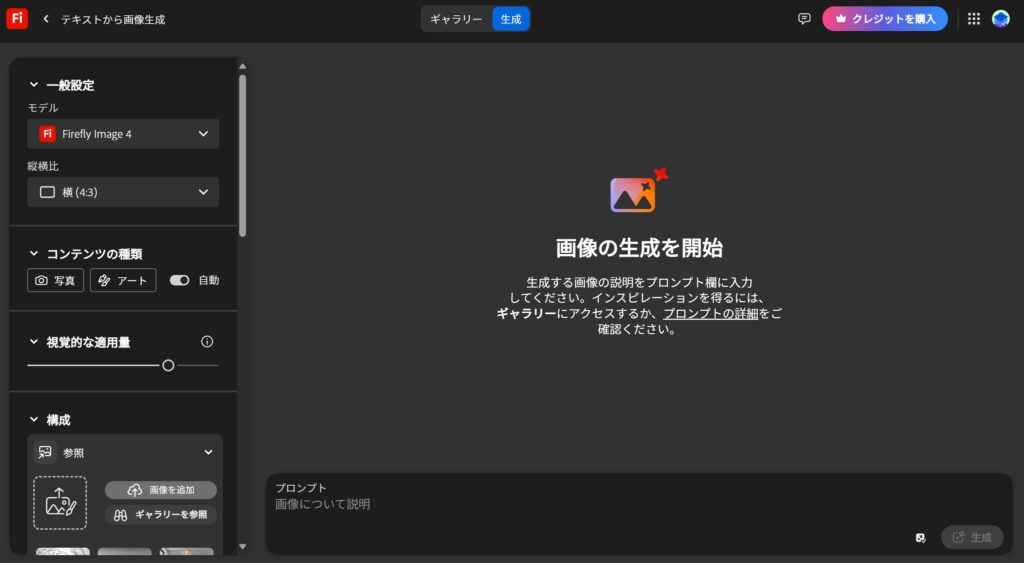
Task: Switch to the ギャラリー tab
Action: pos(456,19)
